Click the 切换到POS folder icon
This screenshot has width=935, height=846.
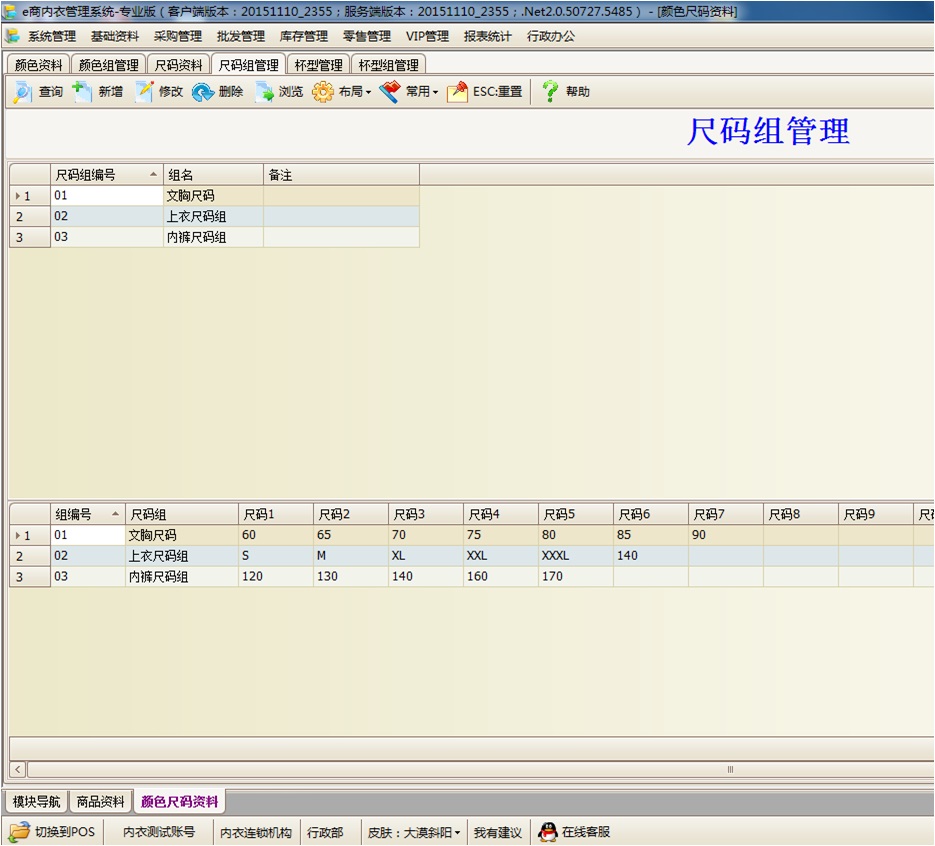[20, 832]
